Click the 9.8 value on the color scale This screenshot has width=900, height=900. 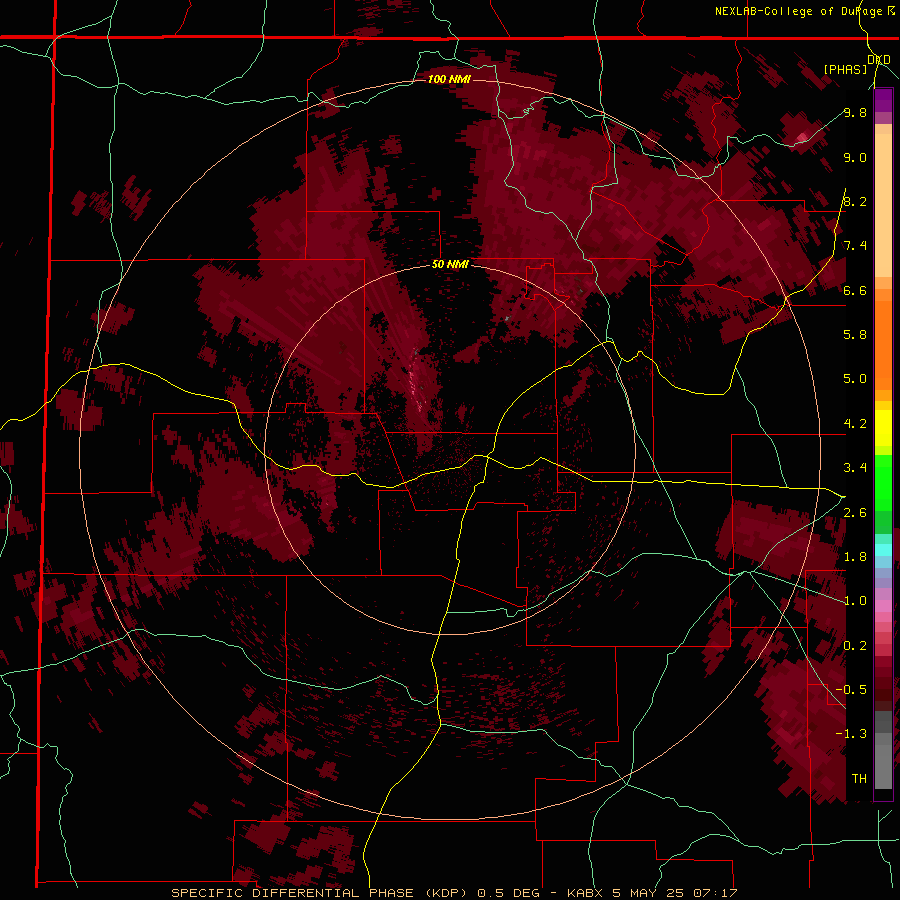click(855, 112)
